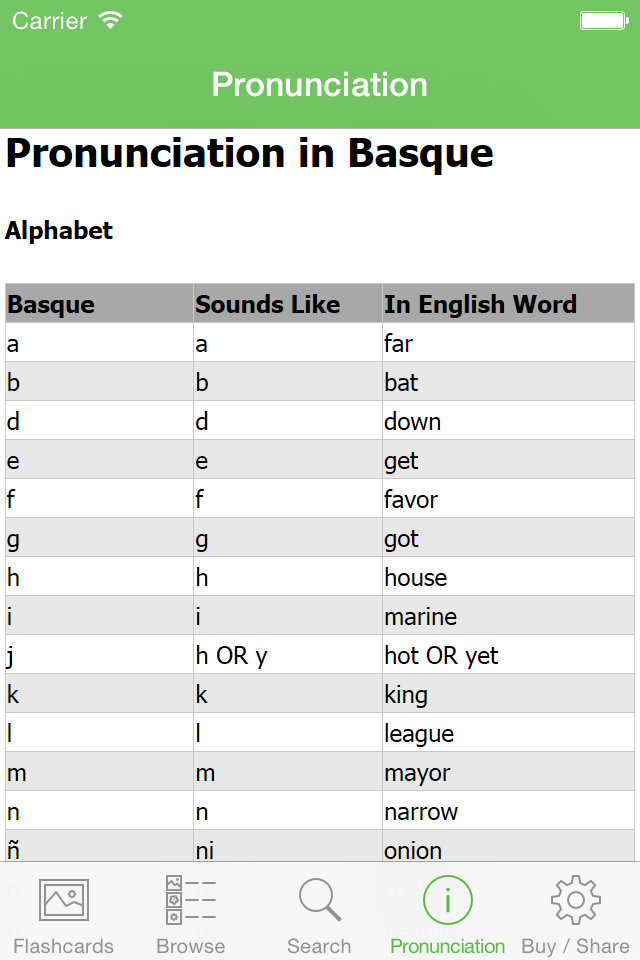The image size is (640, 960).
Task: Click the Pronunciation tab label
Action: pyautogui.click(x=447, y=945)
